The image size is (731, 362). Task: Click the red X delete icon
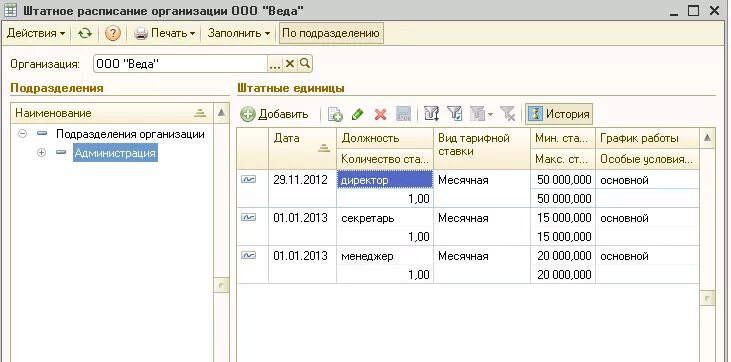(x=380, y=114)
